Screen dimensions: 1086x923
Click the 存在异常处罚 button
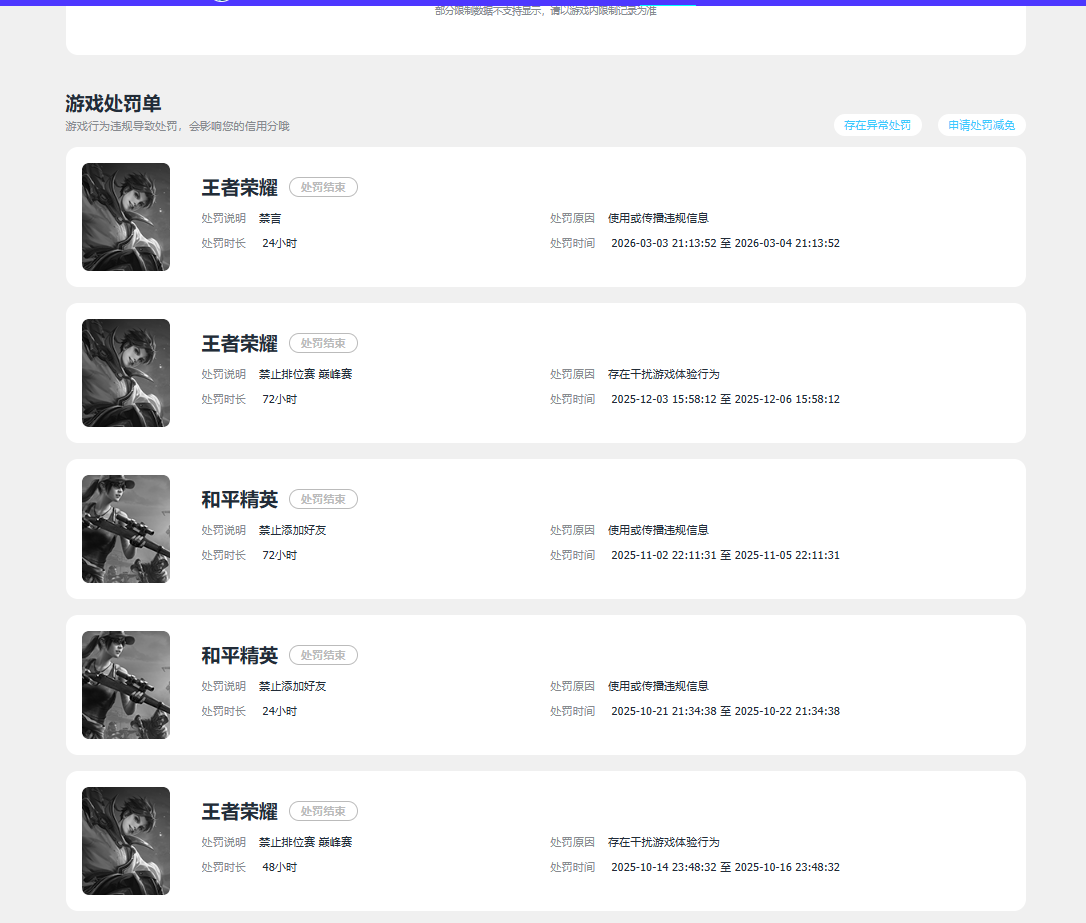(x=878, y=125)
